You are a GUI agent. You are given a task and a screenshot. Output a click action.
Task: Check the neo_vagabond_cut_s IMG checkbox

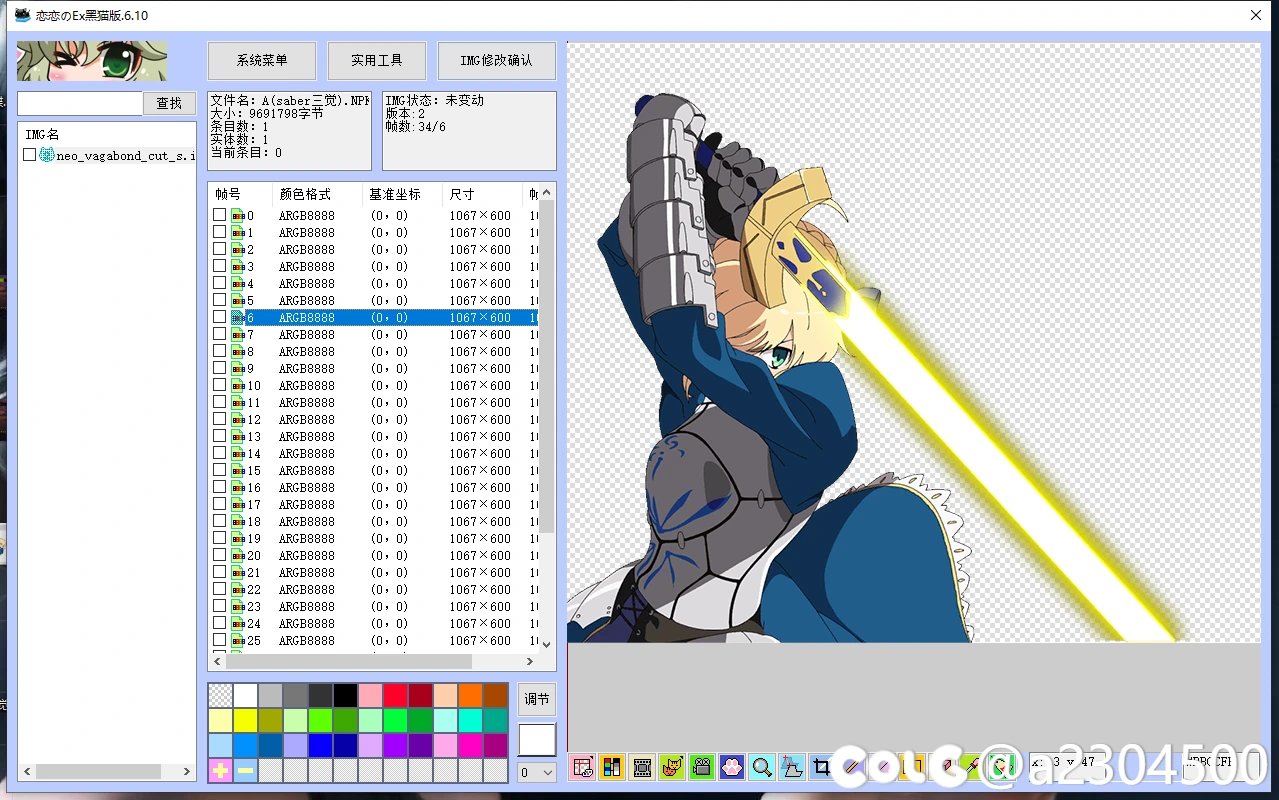click(30, 155)
